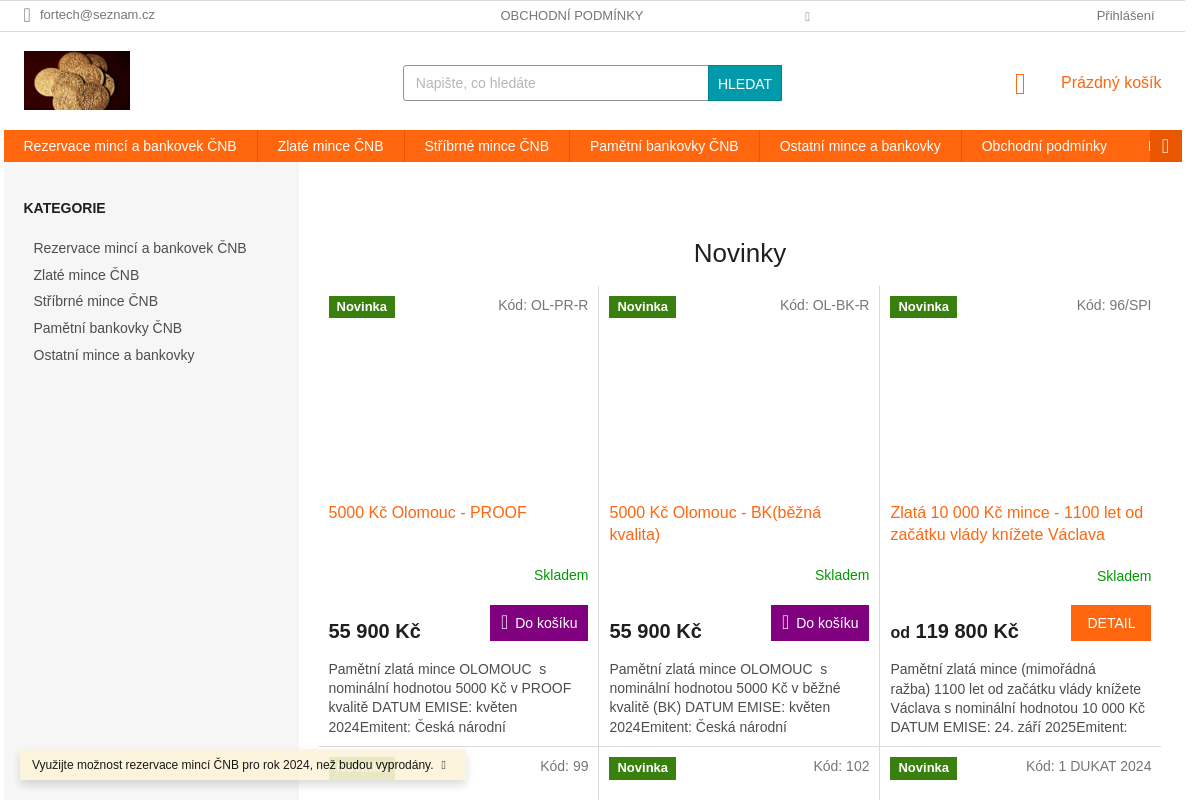Screen dimensions: 1200x800
Task: Click Prázdný košík cart text
Action: [x=1110, y=83]
